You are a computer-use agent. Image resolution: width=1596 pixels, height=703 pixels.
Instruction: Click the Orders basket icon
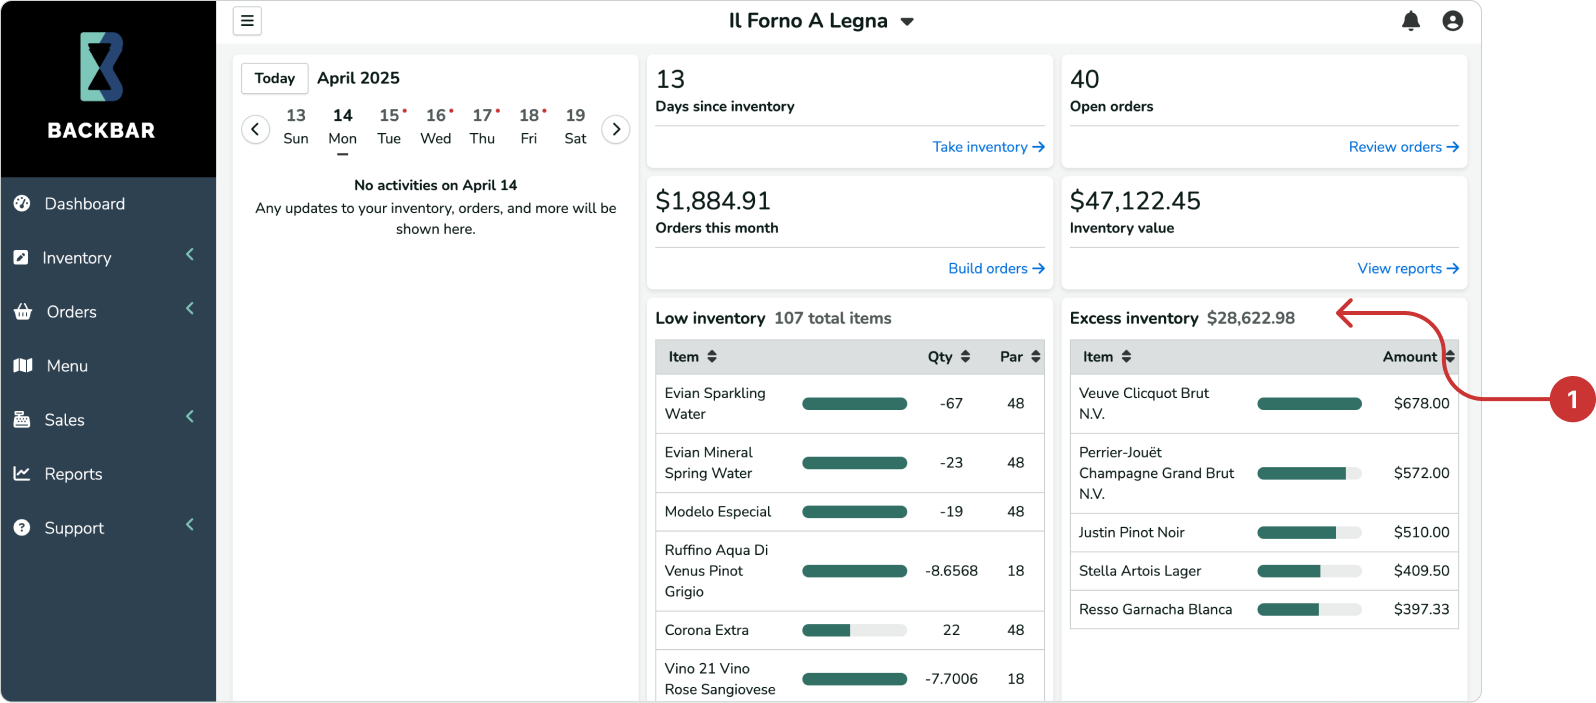[x=22, y=311]
